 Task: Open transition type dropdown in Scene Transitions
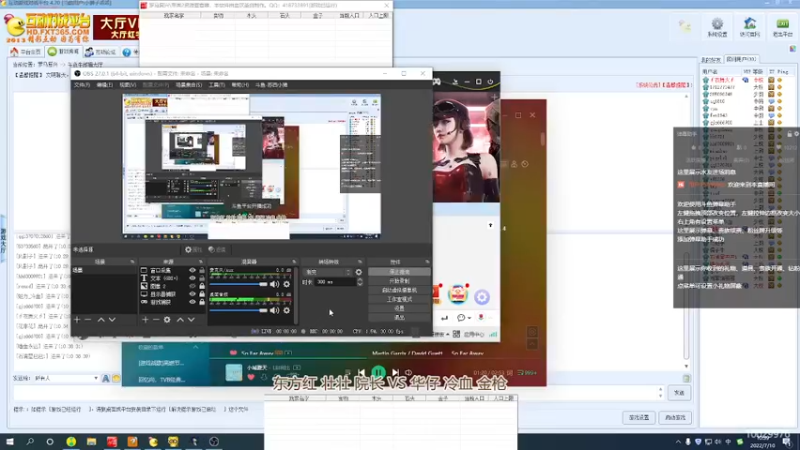click(327, 272)
